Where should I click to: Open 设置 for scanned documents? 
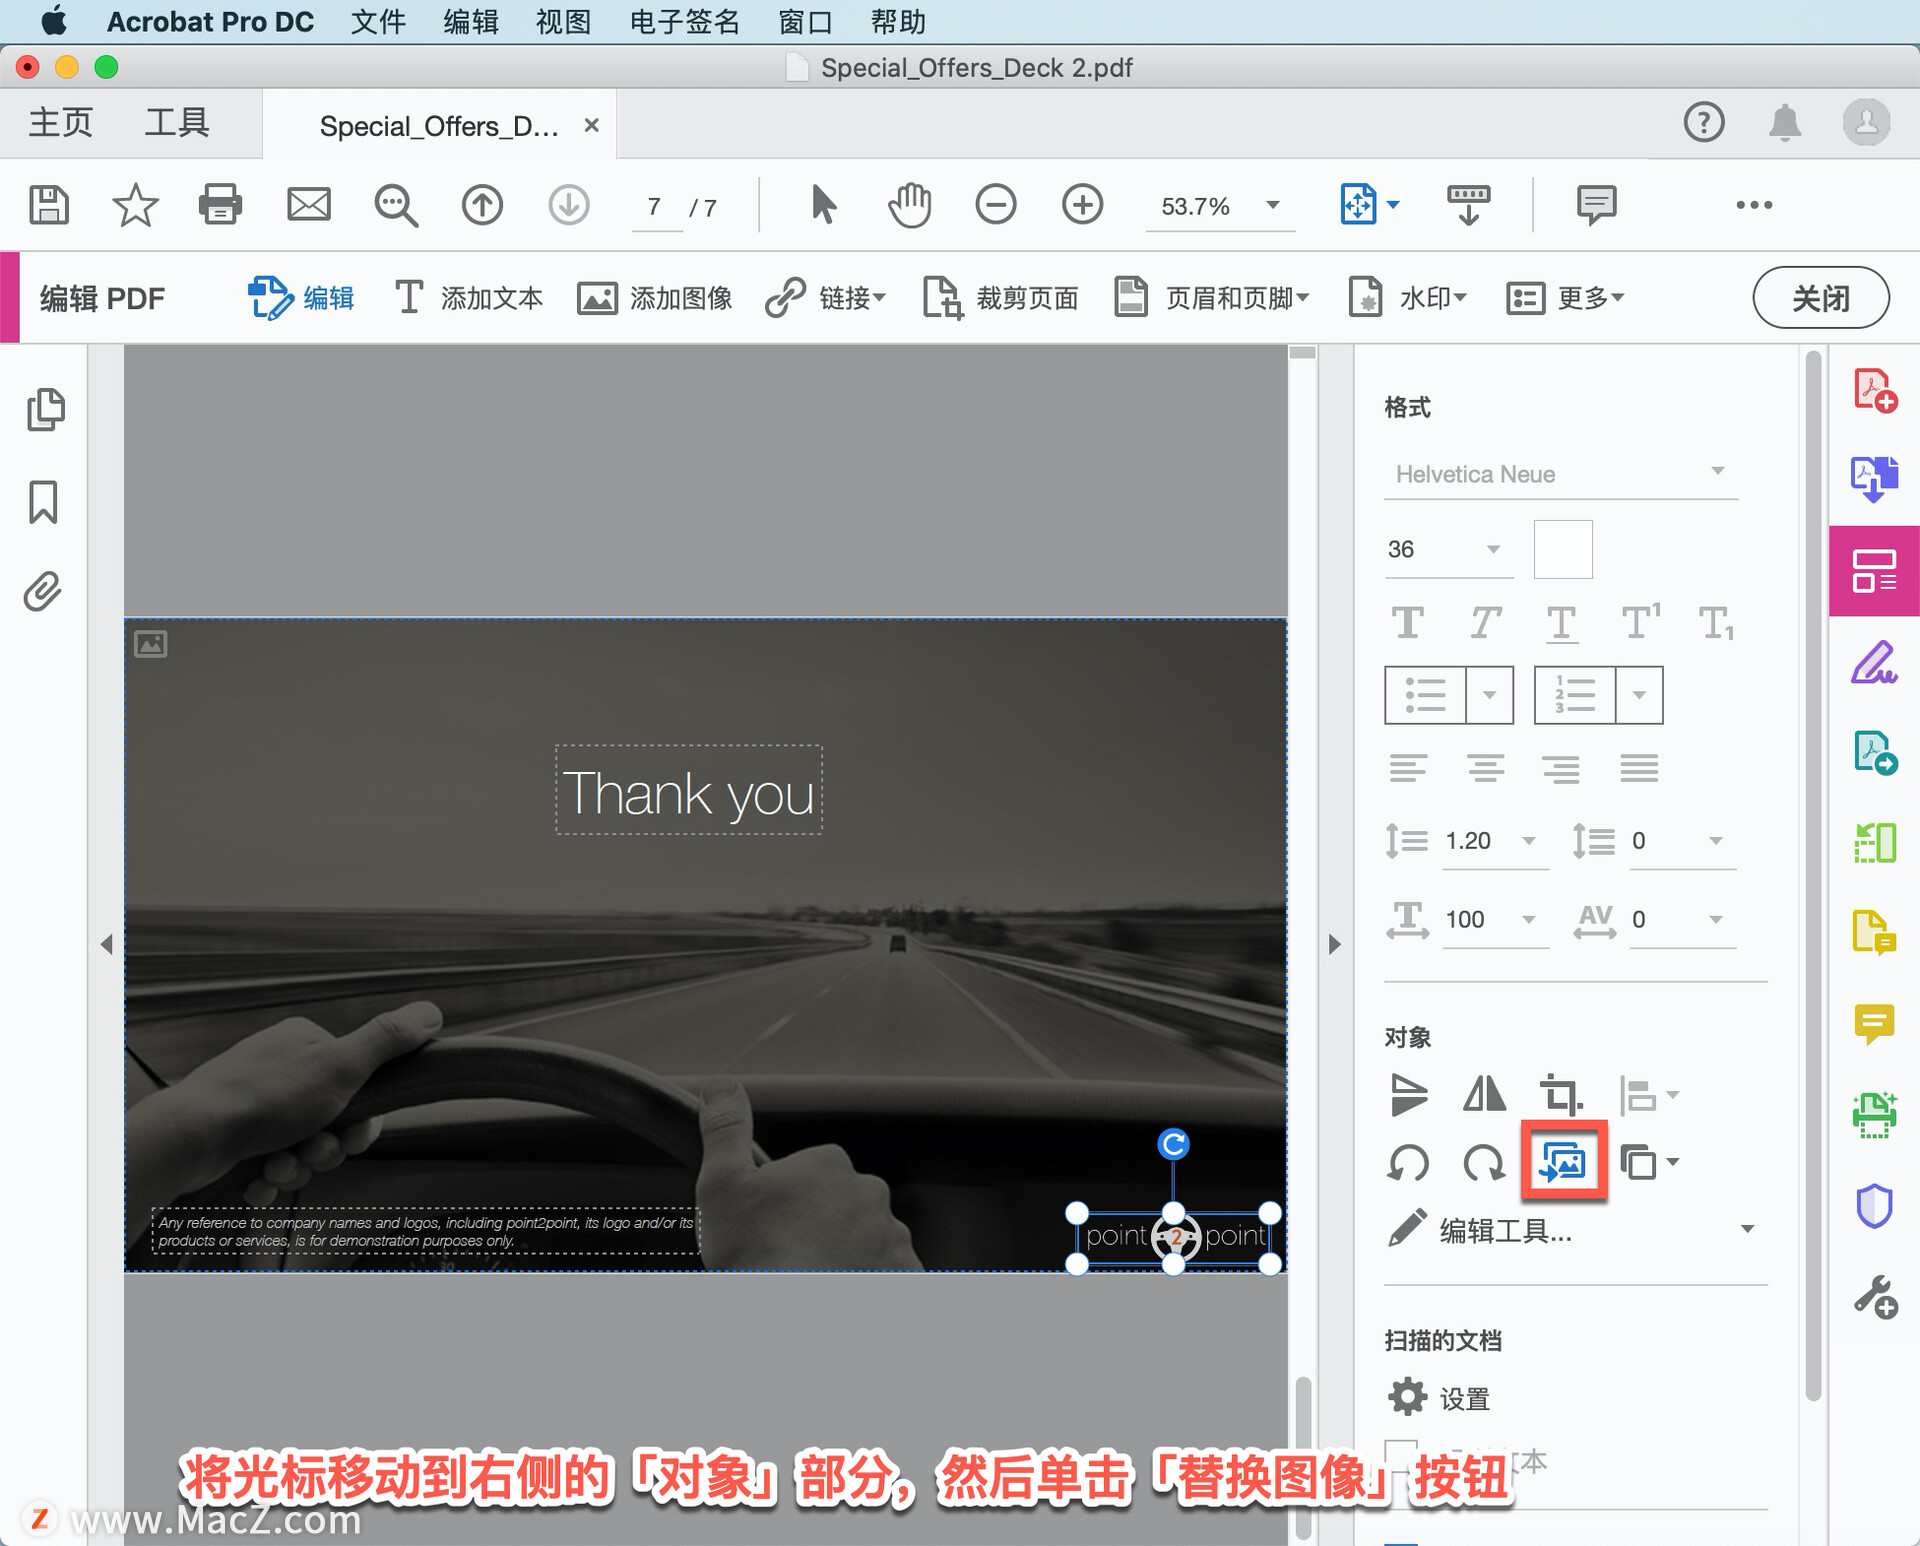(1439, 1398)
